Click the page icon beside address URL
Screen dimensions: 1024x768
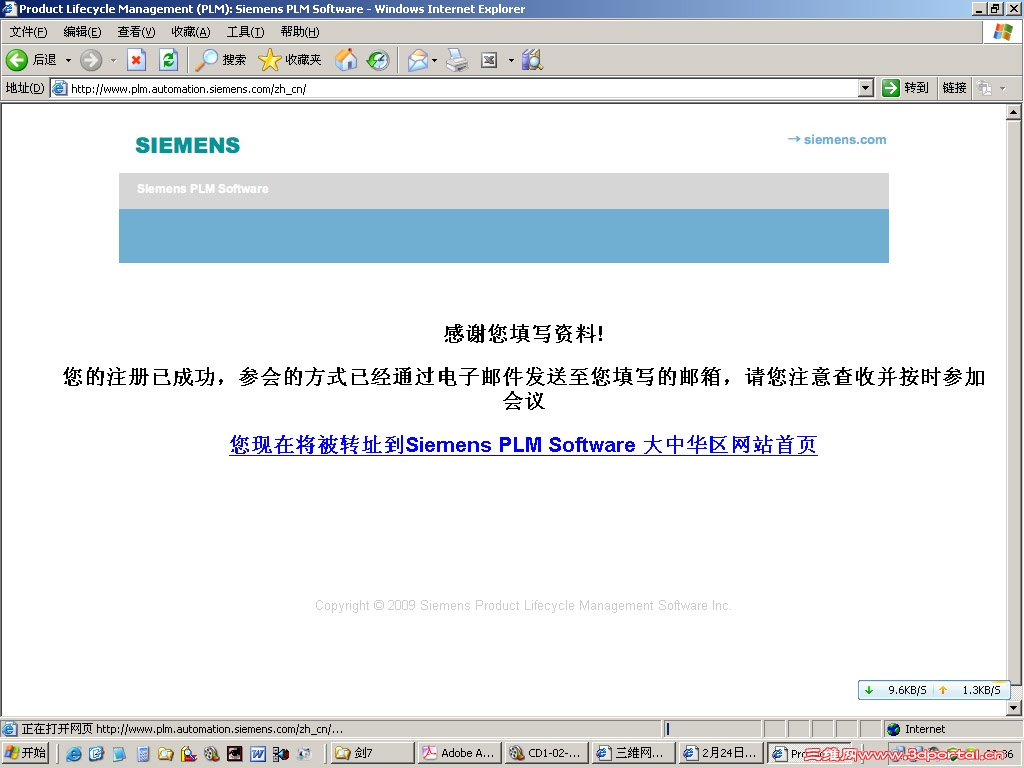[59, 88]
